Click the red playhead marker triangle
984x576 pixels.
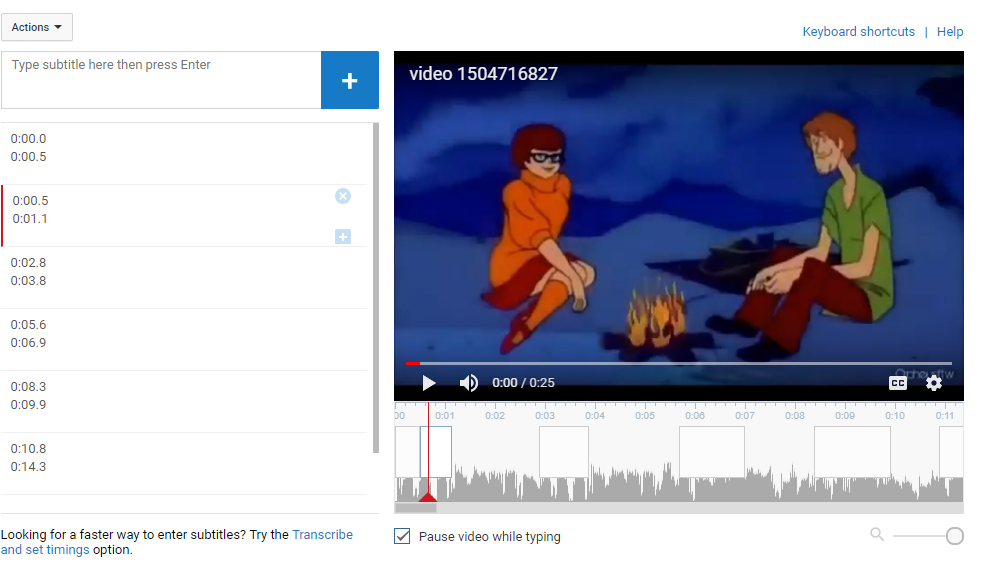pyautogui.click(x=427, y=497)
